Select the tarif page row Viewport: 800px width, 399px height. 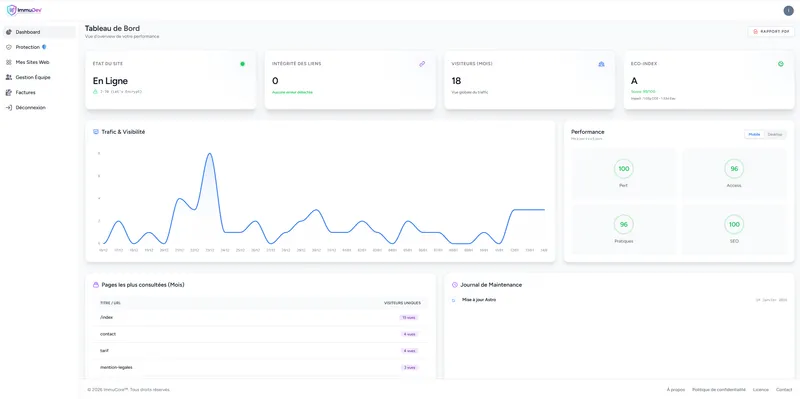[x=260, y=351]
